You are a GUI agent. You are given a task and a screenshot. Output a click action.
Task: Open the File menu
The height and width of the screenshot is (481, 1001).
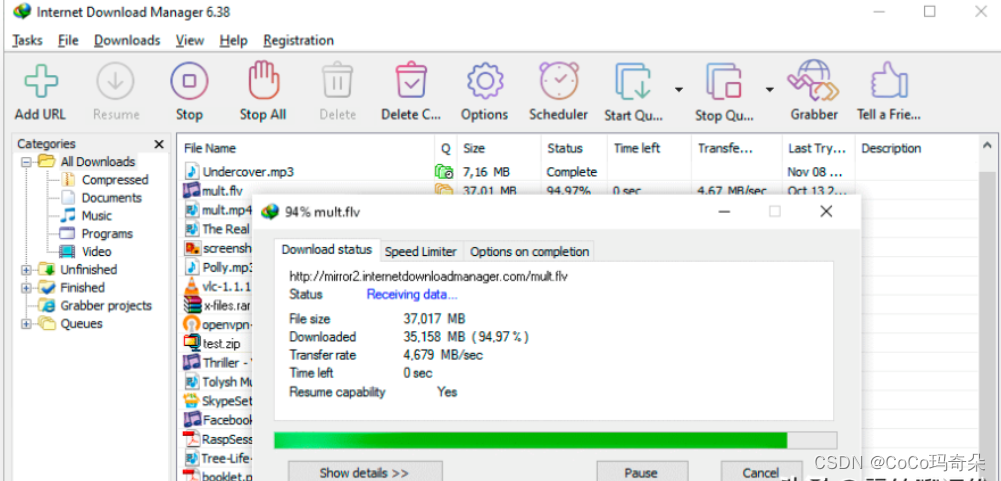[x=68, y=40]
